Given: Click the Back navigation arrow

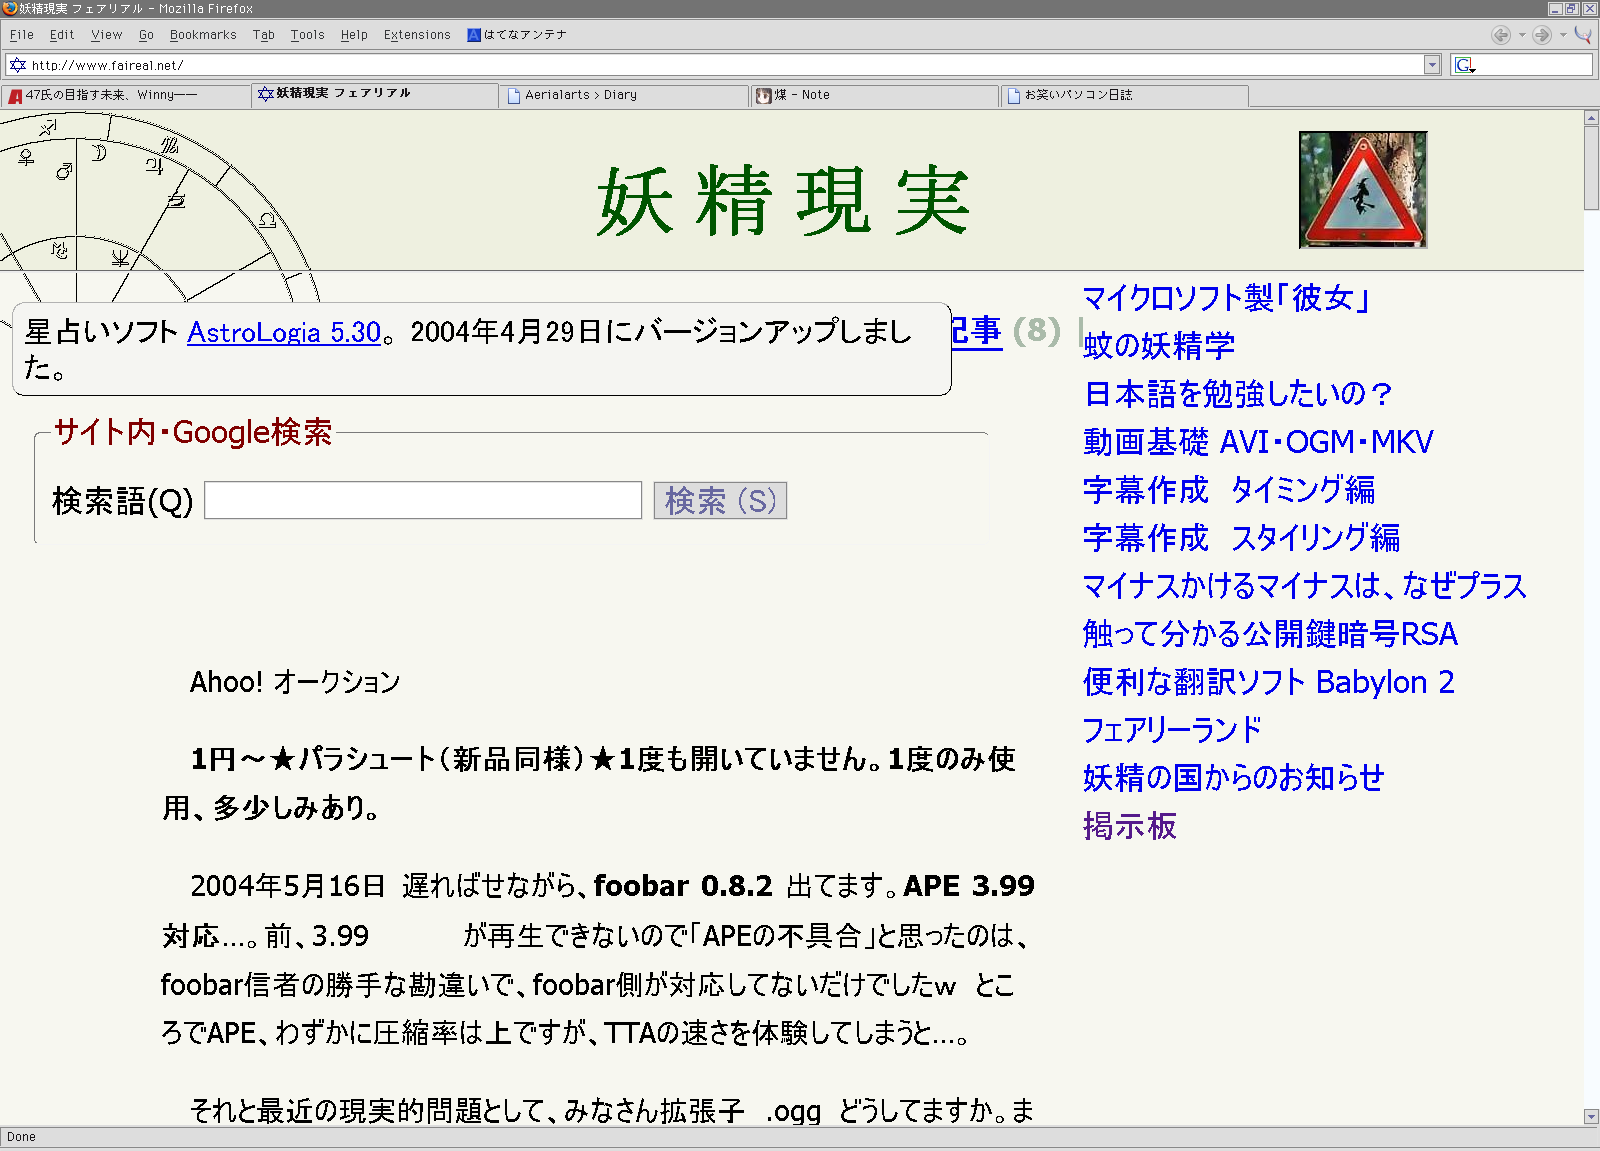Looking at the screenshot, I should [x=1500, y=35].
